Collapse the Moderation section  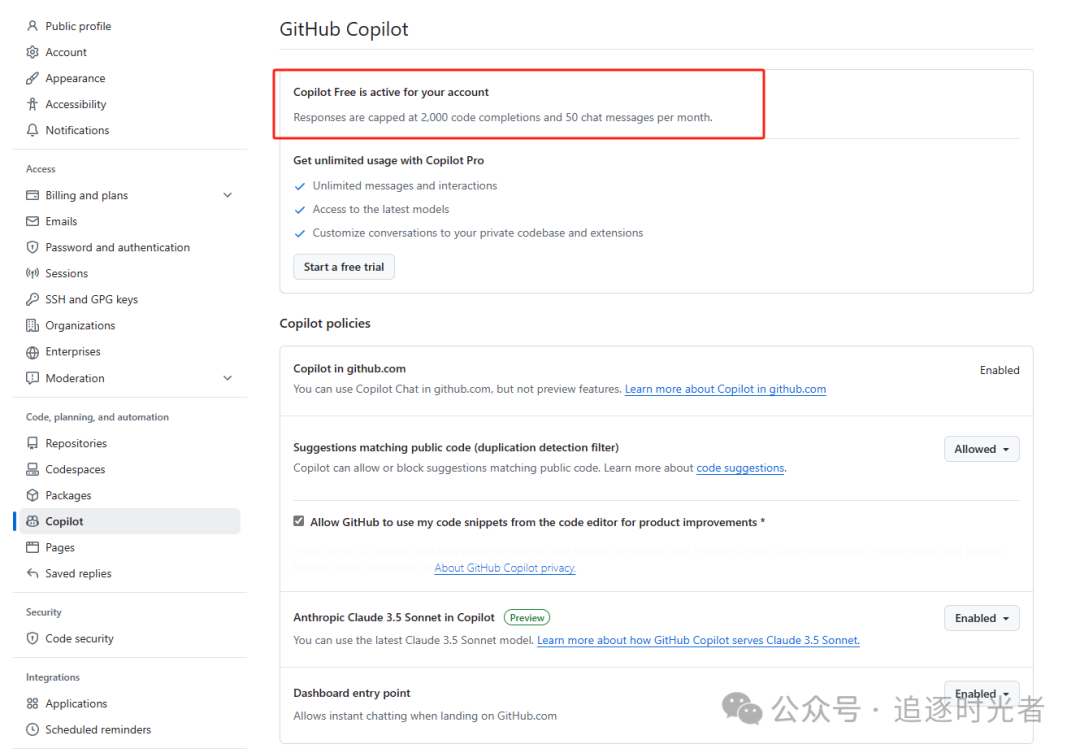point(227,378)
